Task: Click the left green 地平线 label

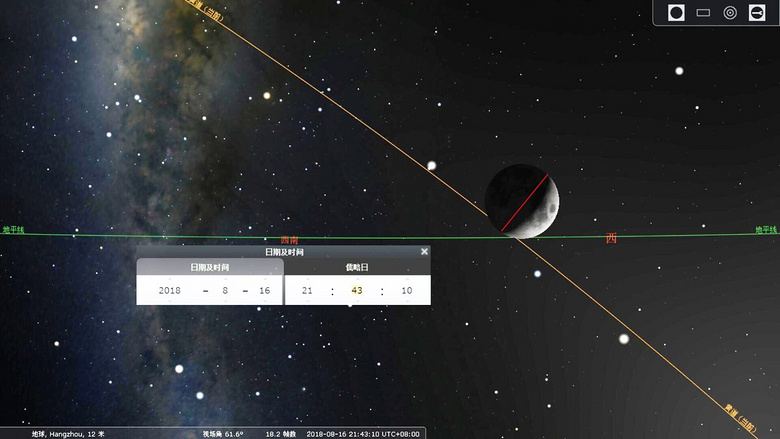Action: point(13,230)
